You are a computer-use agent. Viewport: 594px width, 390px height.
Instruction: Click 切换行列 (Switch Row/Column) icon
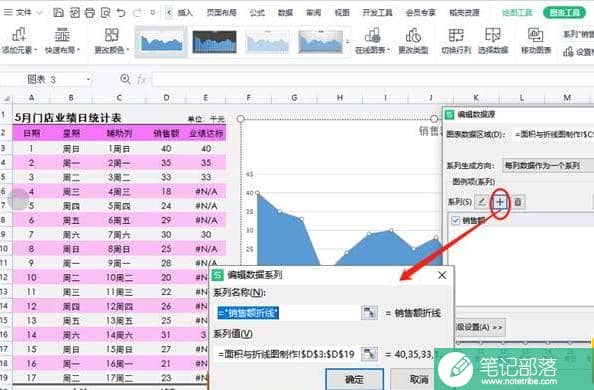tap(456, 35)
